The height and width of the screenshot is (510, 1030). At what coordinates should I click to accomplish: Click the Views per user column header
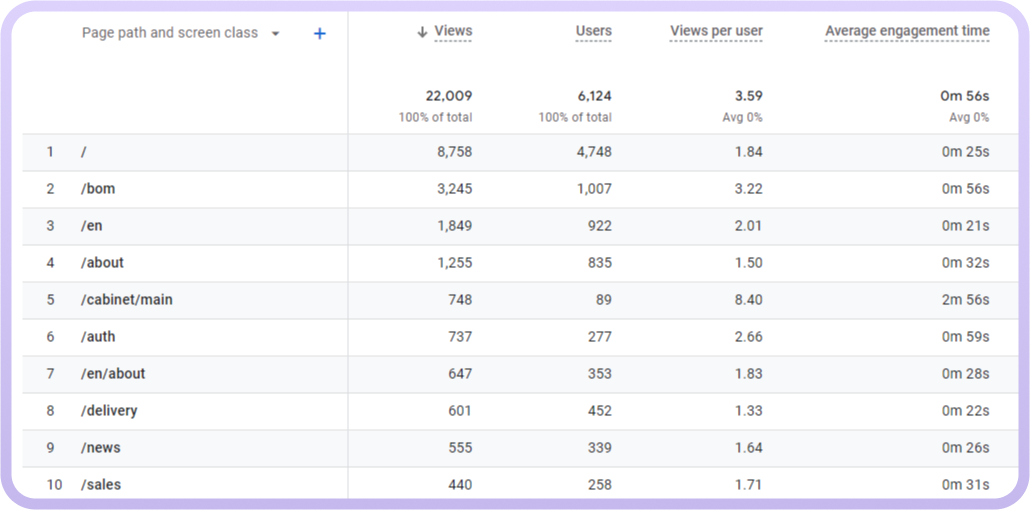click(716, 32)
